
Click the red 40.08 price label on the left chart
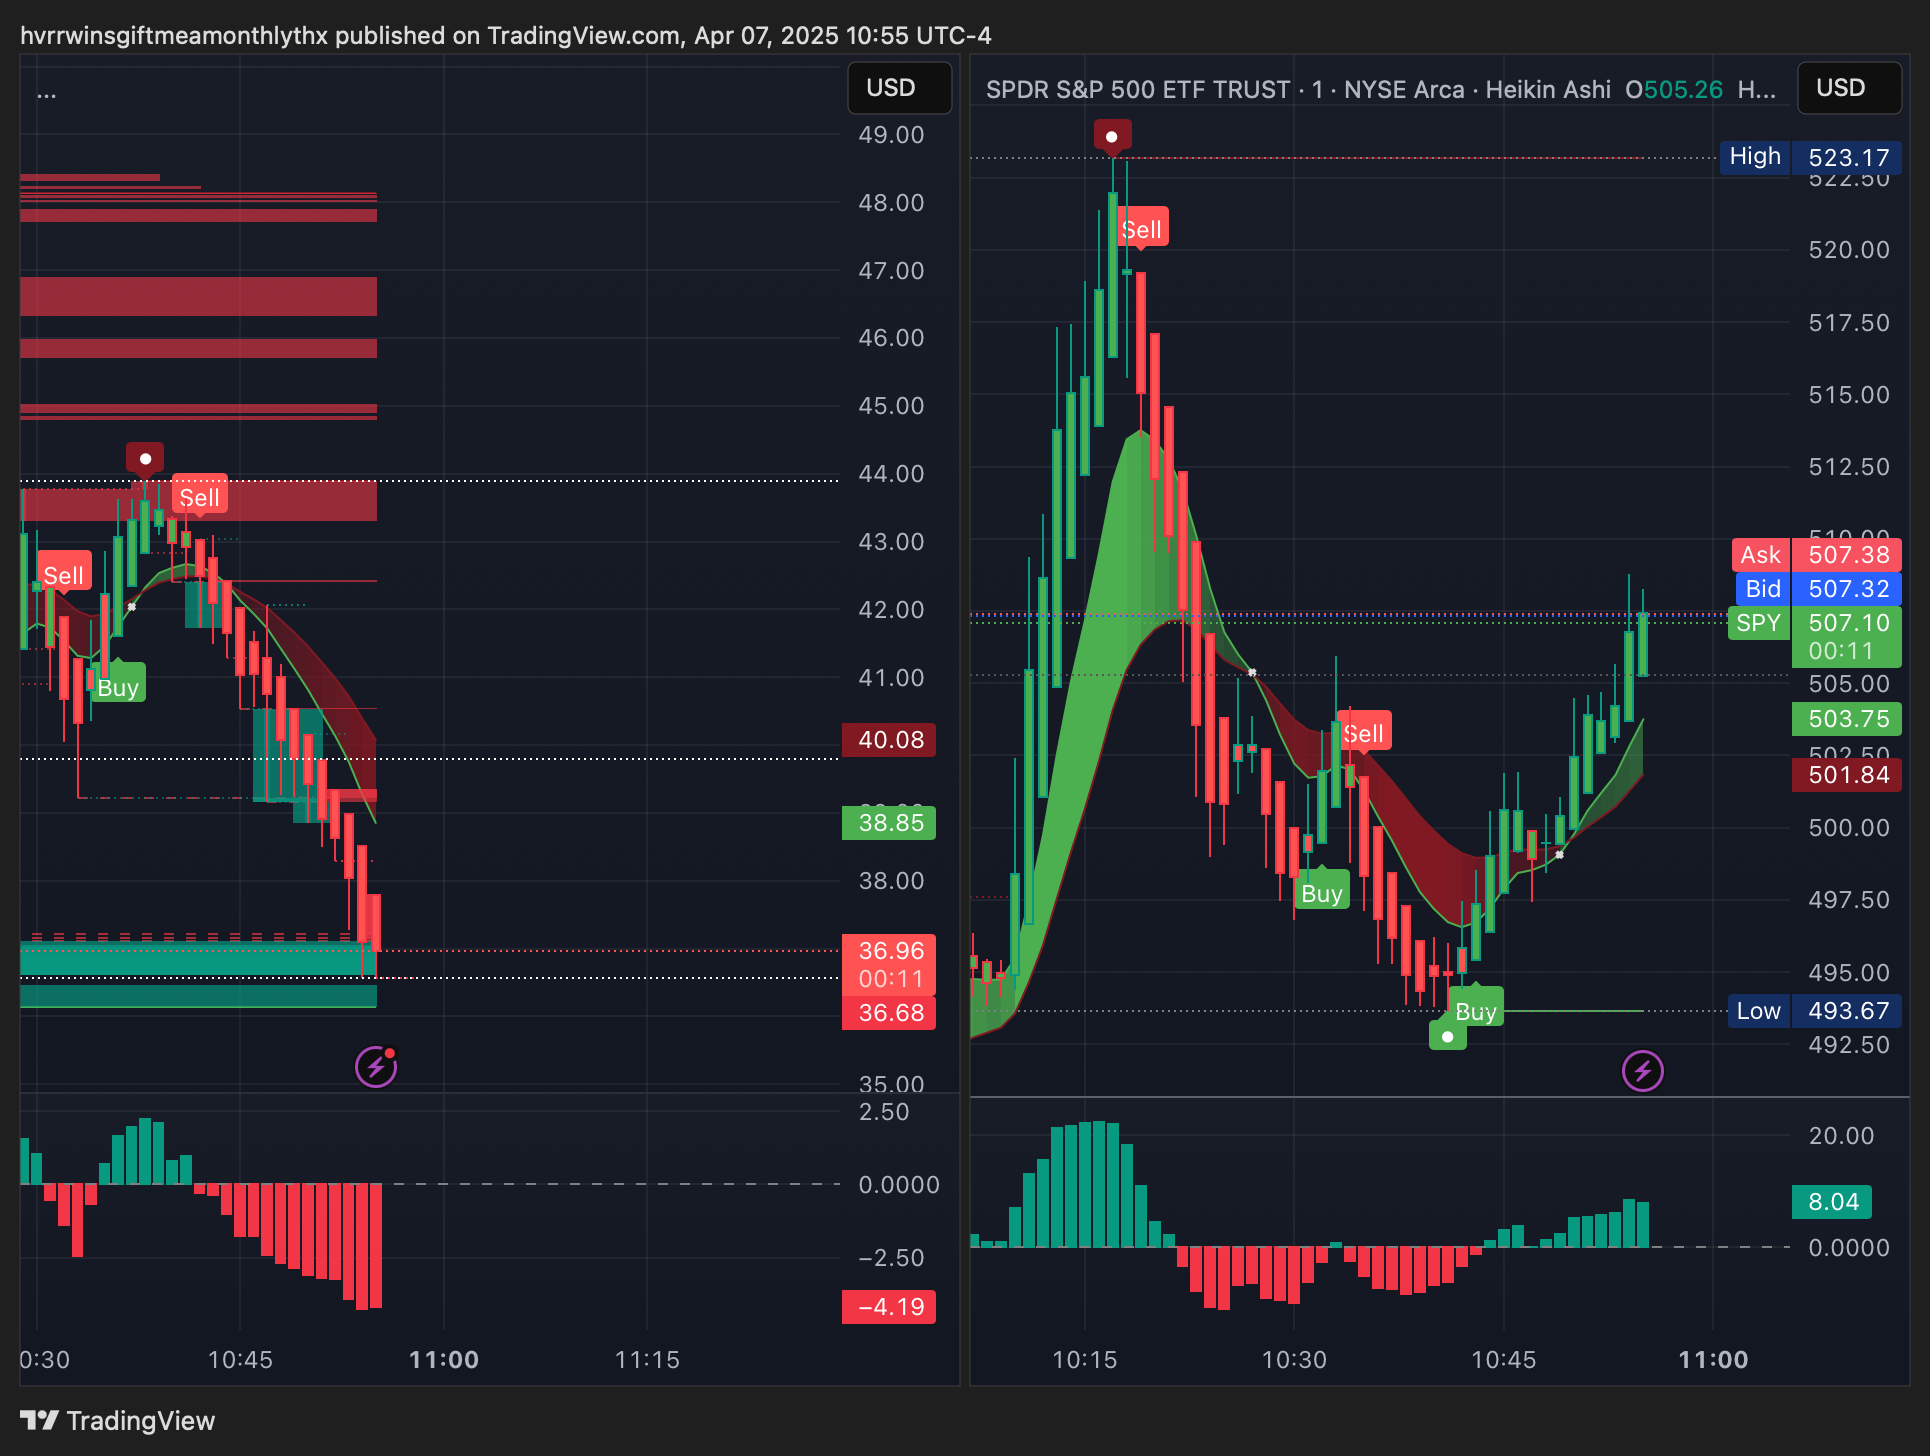pos(889,740)
